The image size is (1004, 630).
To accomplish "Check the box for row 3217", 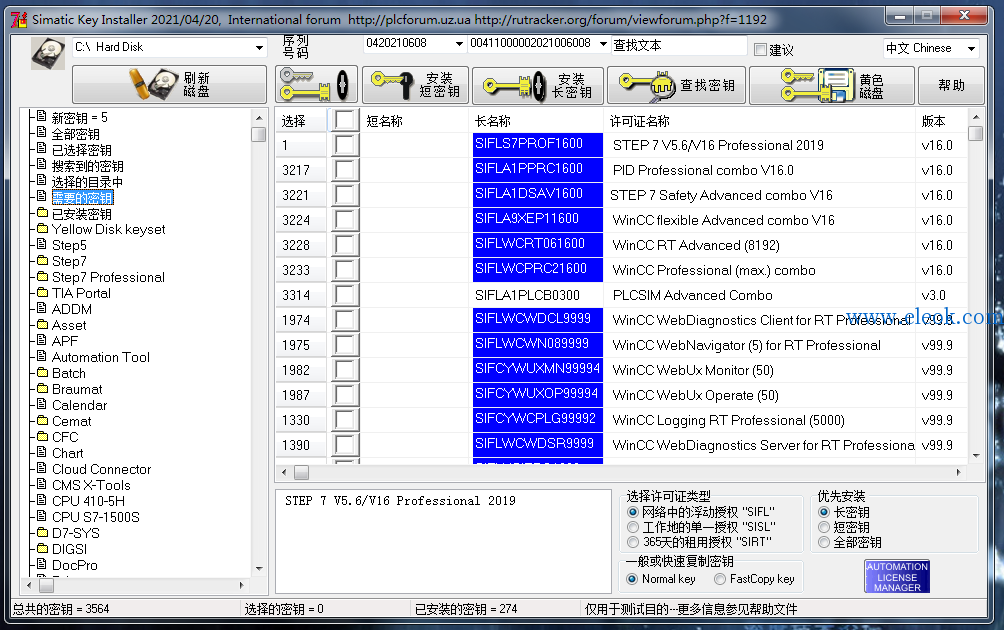I will (x=344, y=170).
